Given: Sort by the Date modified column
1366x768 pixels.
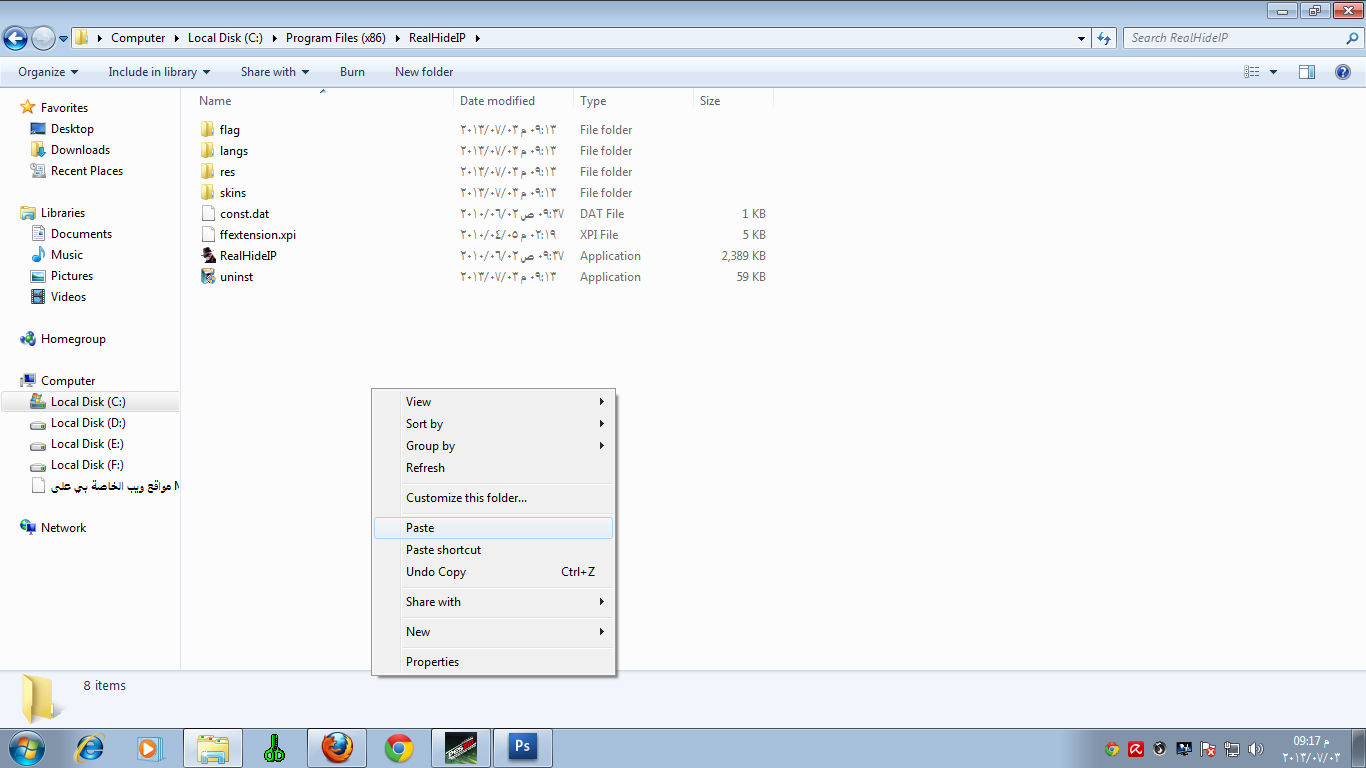Looking at the screenshot, I should point(497,101).
